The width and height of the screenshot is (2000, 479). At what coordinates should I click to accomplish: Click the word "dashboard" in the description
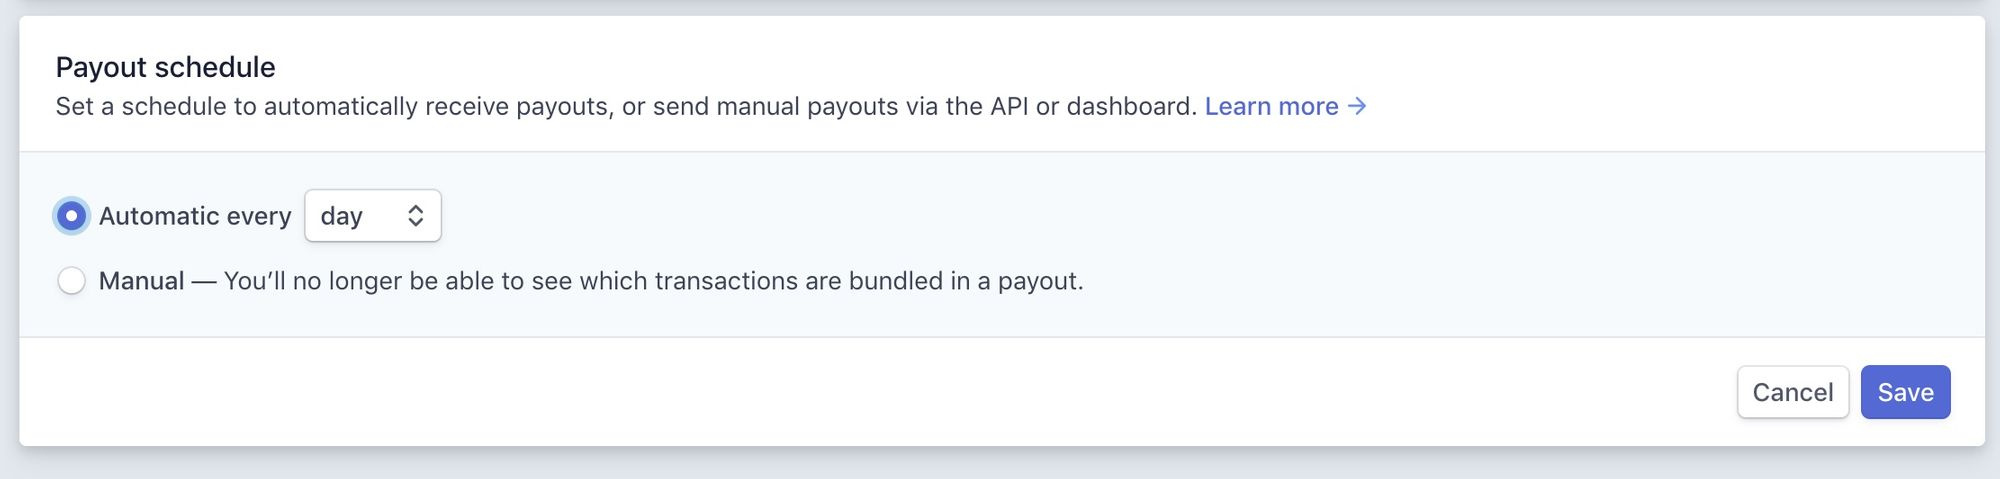1130,107
